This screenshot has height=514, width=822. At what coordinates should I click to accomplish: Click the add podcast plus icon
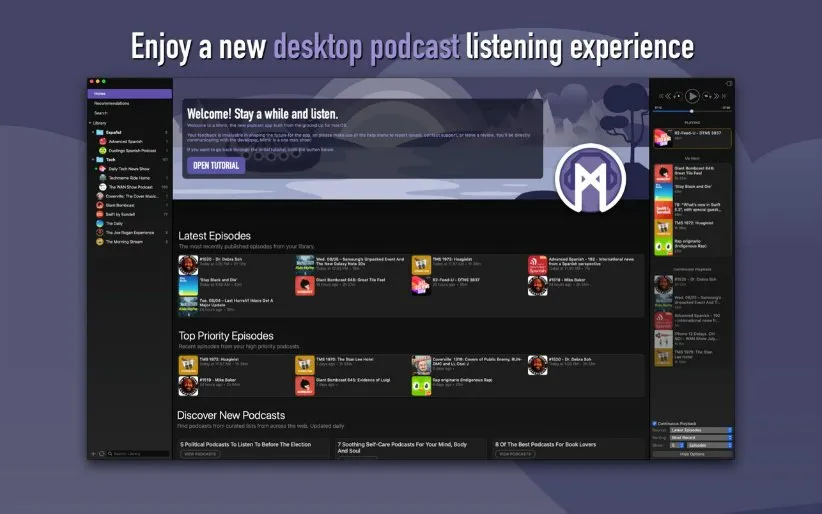tap(93, 454)
